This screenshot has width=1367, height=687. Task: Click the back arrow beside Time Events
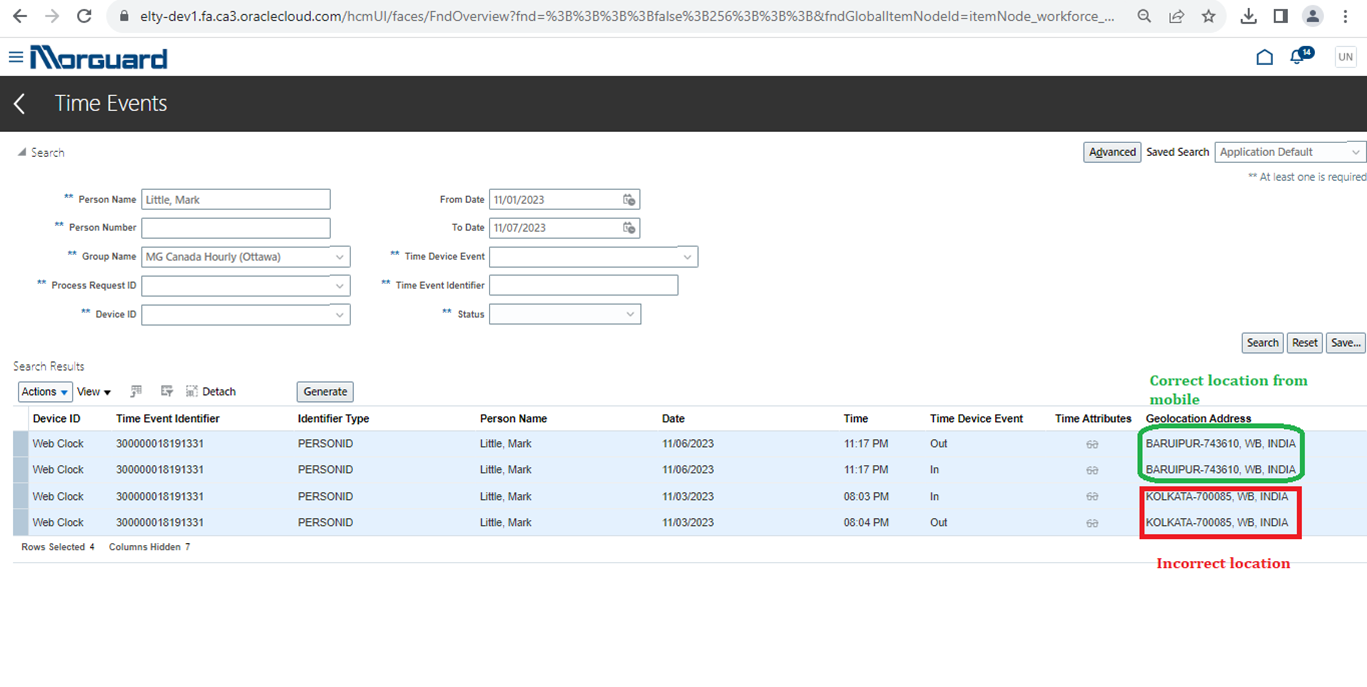[x=19, y=104]
